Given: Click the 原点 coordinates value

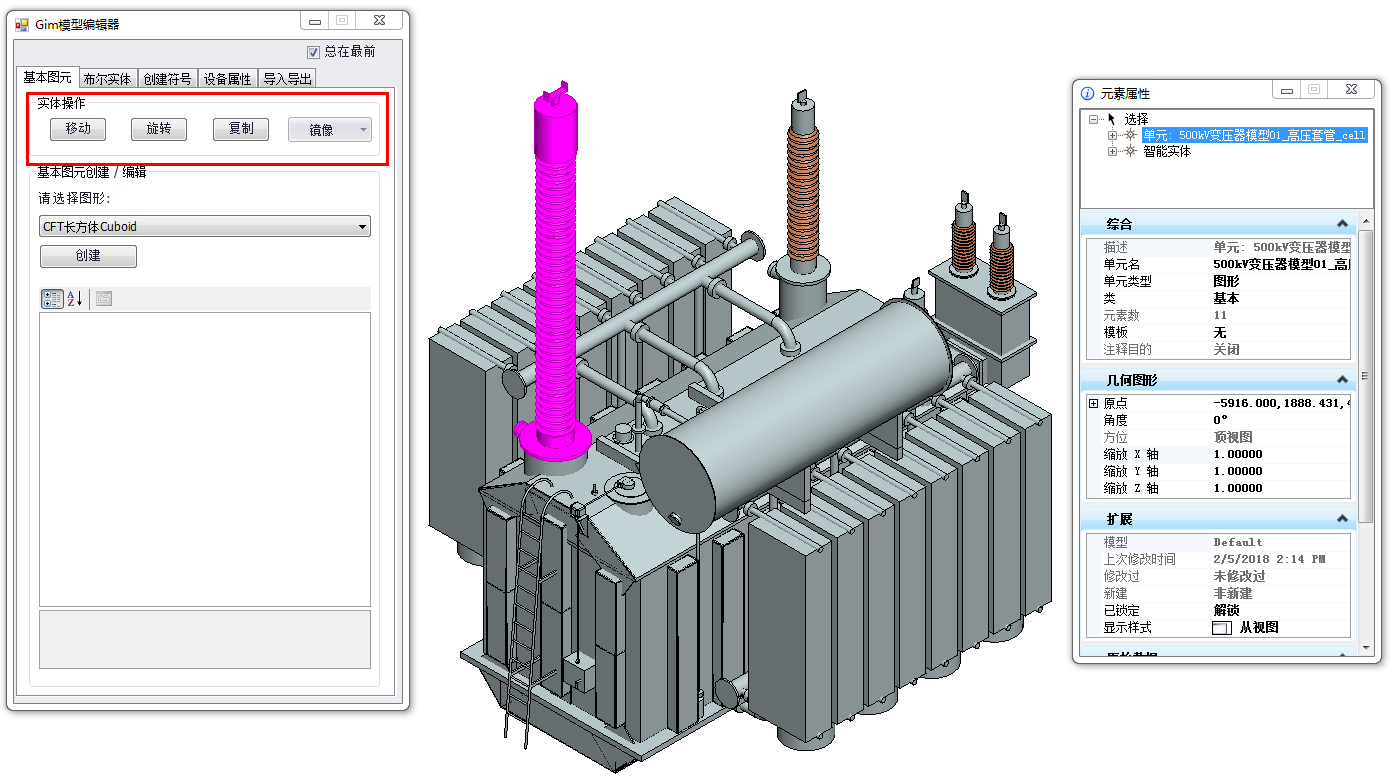Looking at the screenshot, I should click(x=1280, y=403).
